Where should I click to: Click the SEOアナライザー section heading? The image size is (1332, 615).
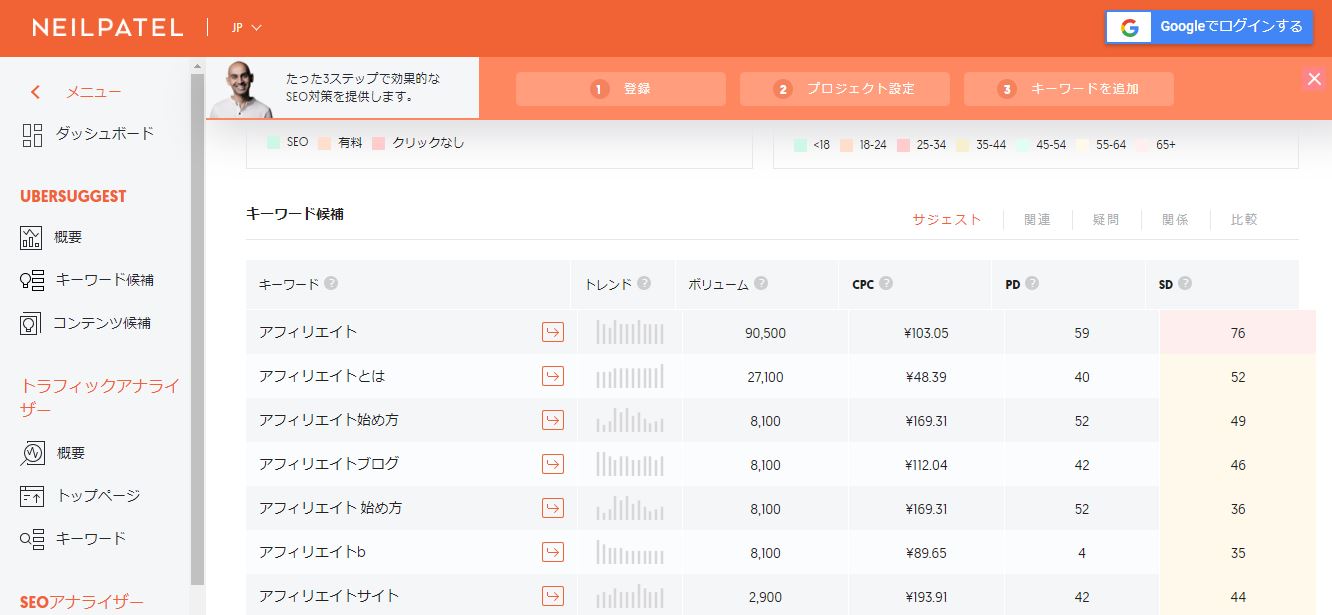pos(82,601)
